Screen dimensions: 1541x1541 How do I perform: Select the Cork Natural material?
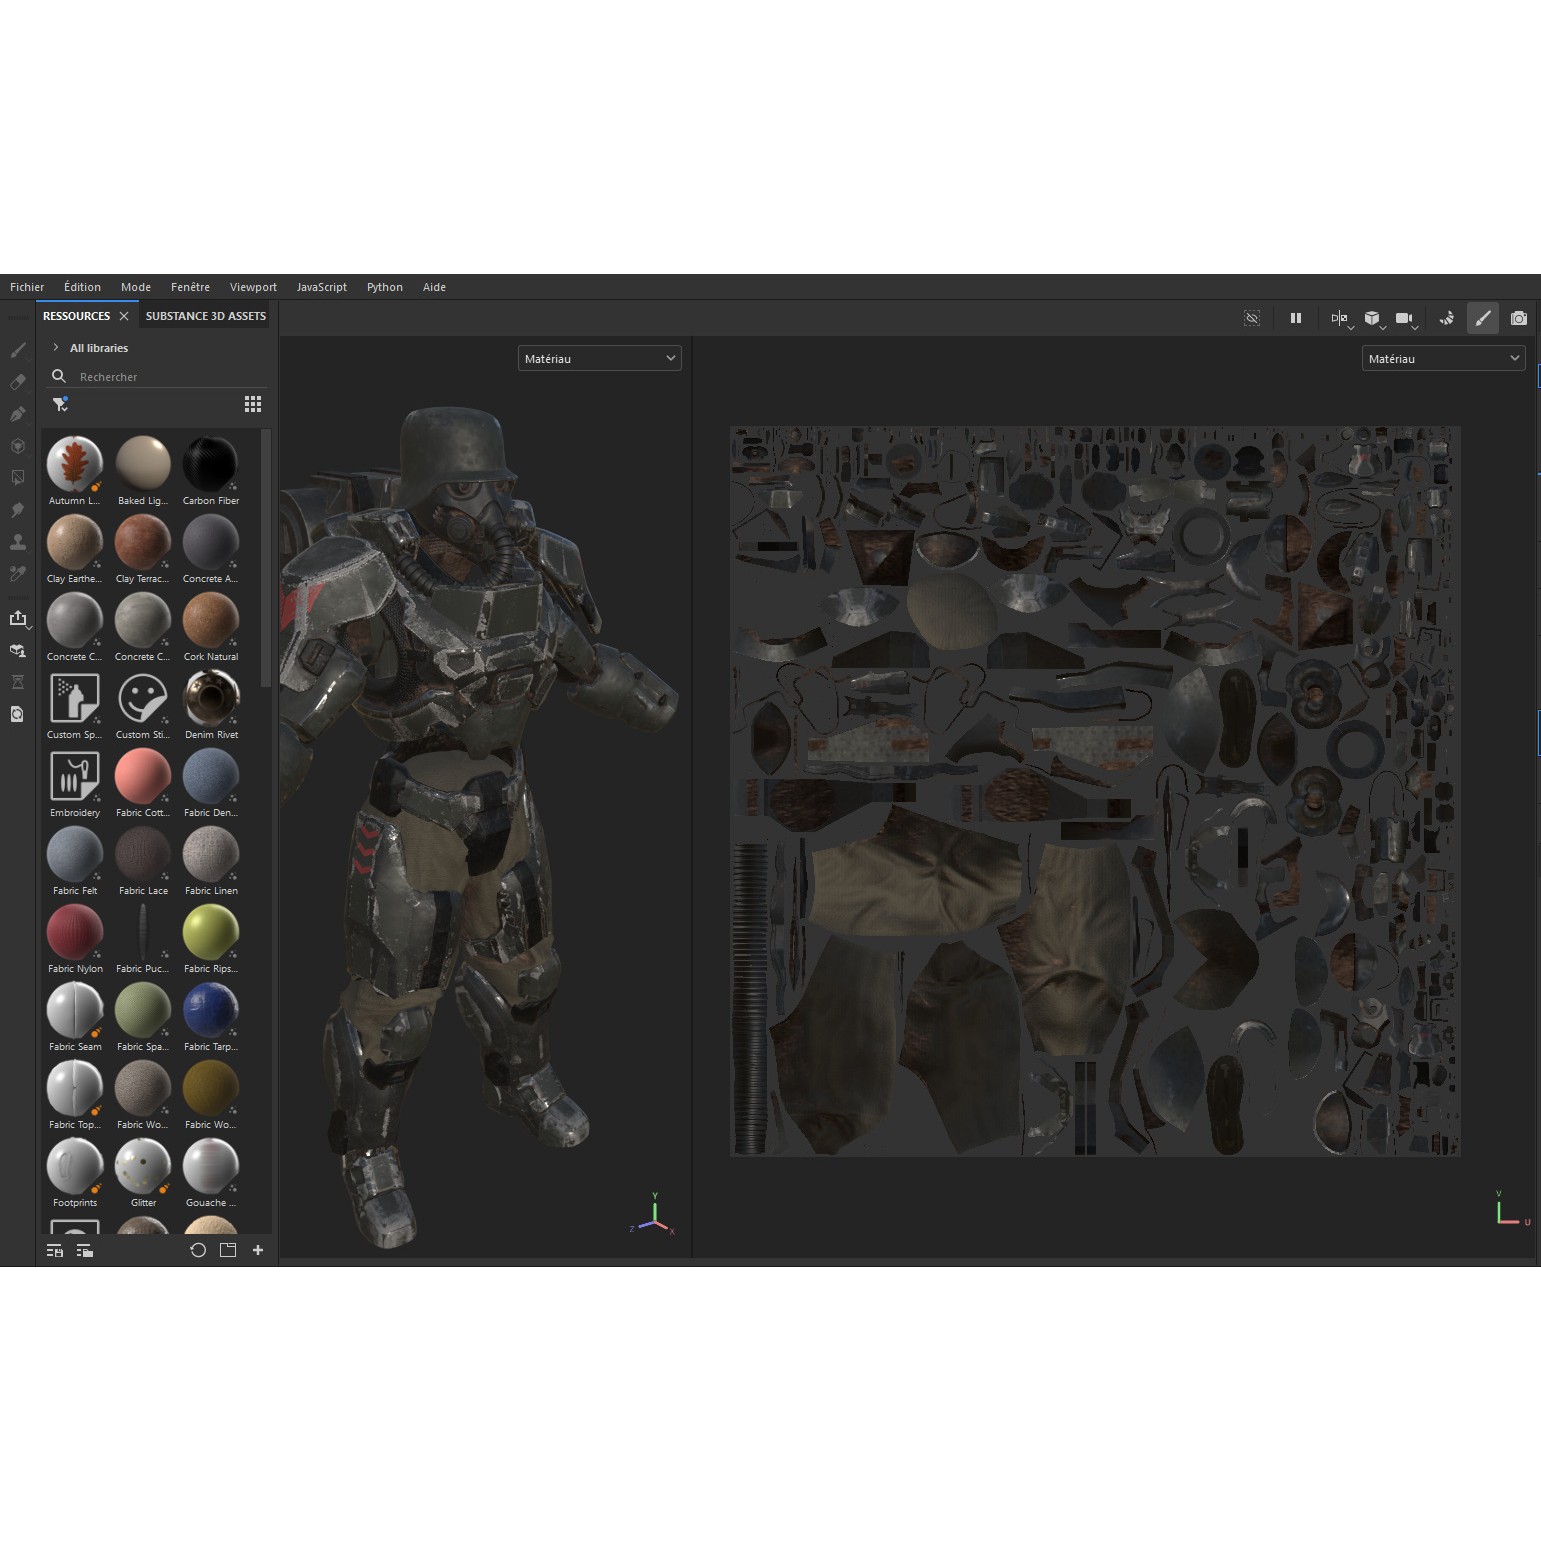click(x=211, y=627)
